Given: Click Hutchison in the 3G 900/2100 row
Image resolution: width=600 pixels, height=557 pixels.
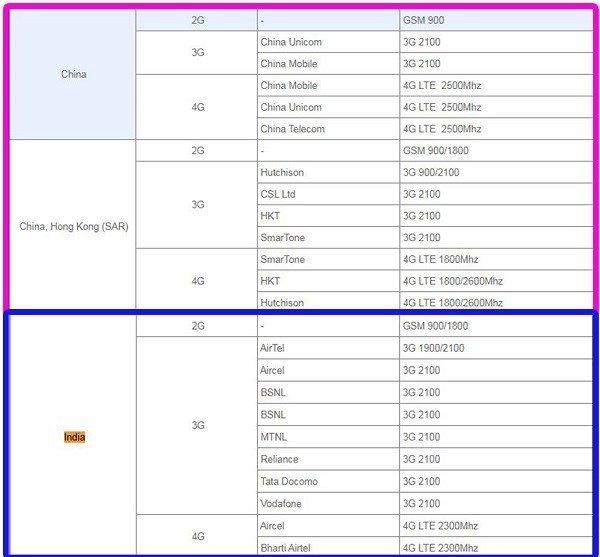Looking at the screenshot, I should pos(328,172).
